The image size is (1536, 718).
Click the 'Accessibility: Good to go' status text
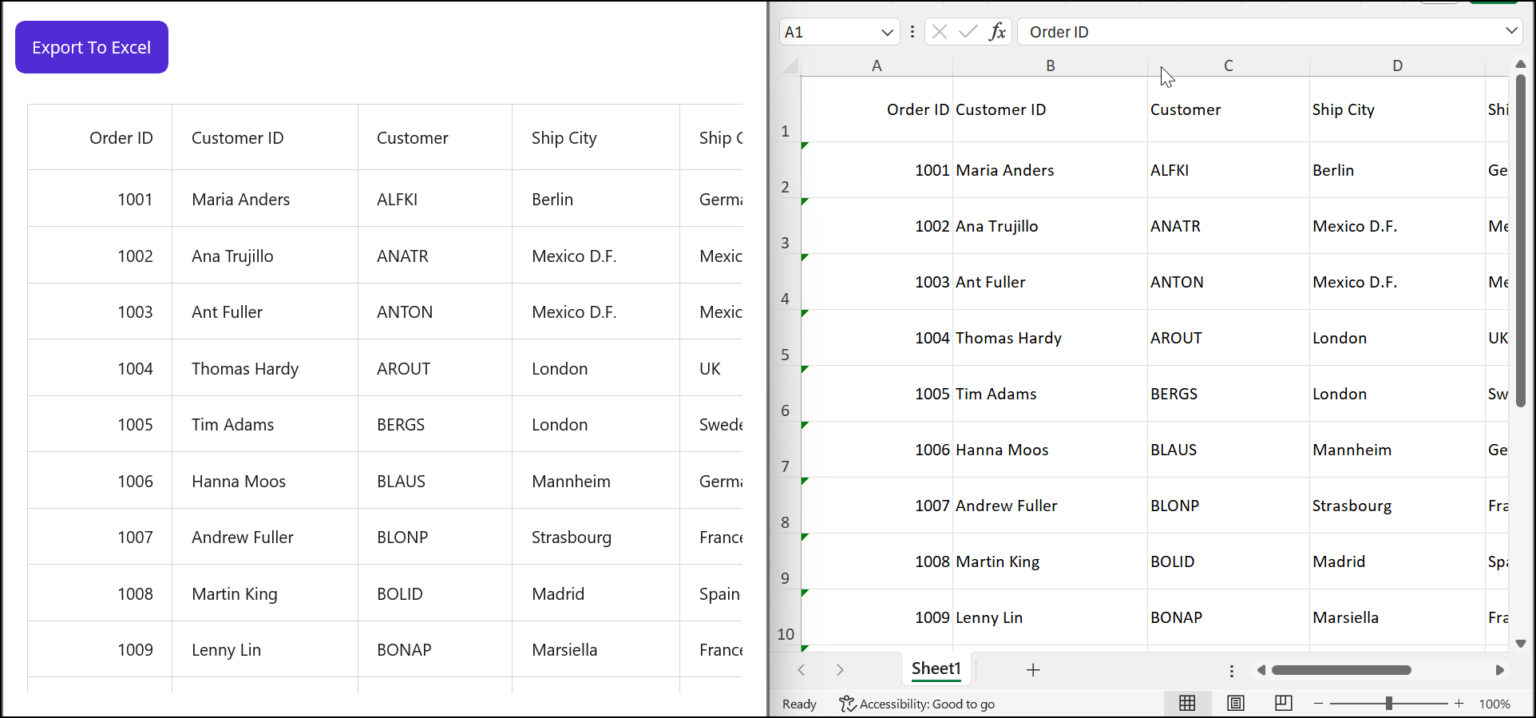click(925, 703)
